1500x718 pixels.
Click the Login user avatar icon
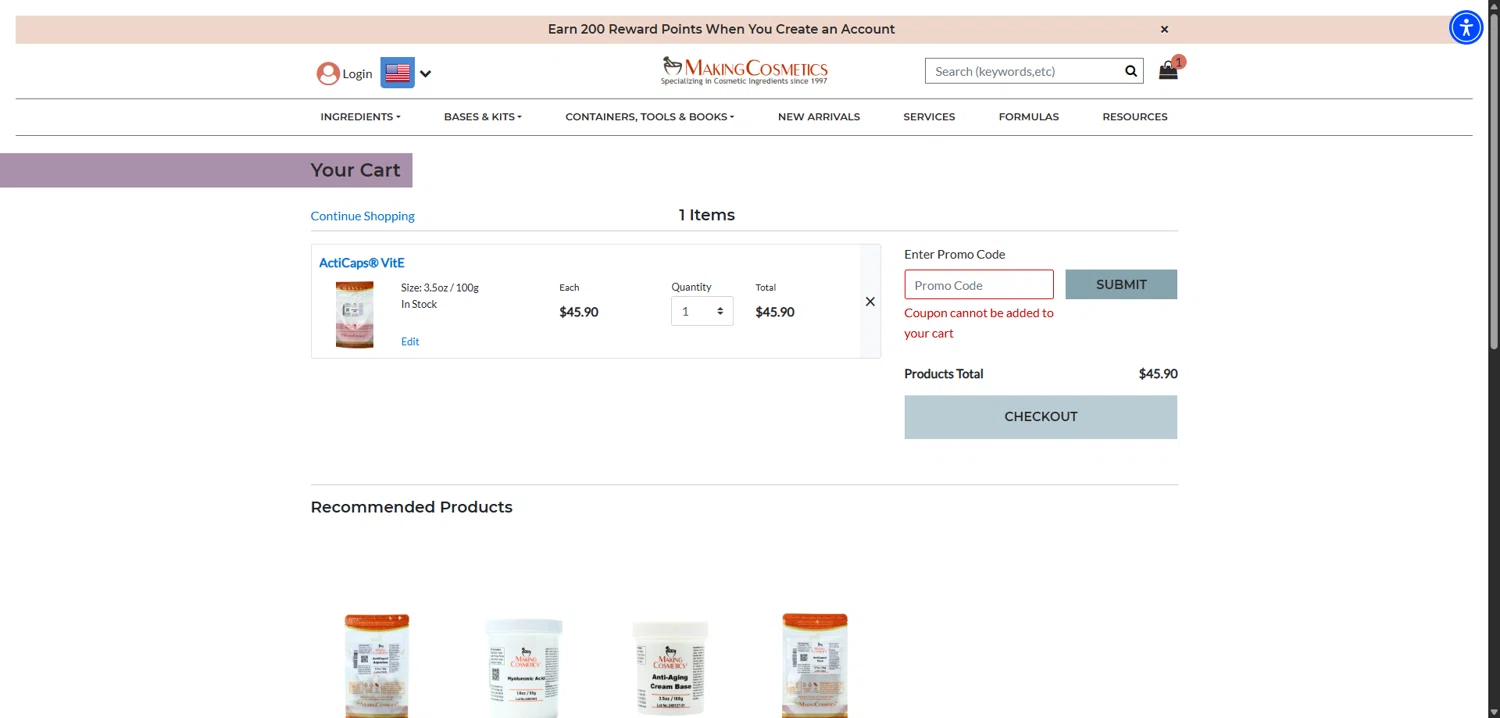click(328, 73)
